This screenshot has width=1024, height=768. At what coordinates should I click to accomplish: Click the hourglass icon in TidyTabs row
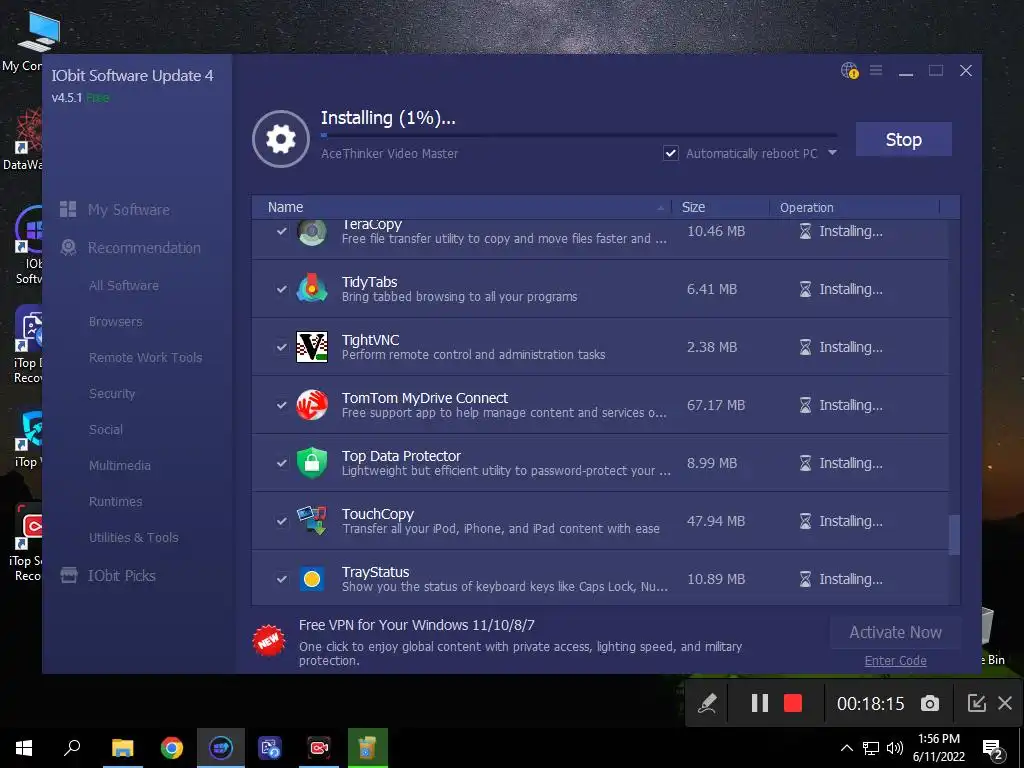pyautogui.click(x=805, y=289)
